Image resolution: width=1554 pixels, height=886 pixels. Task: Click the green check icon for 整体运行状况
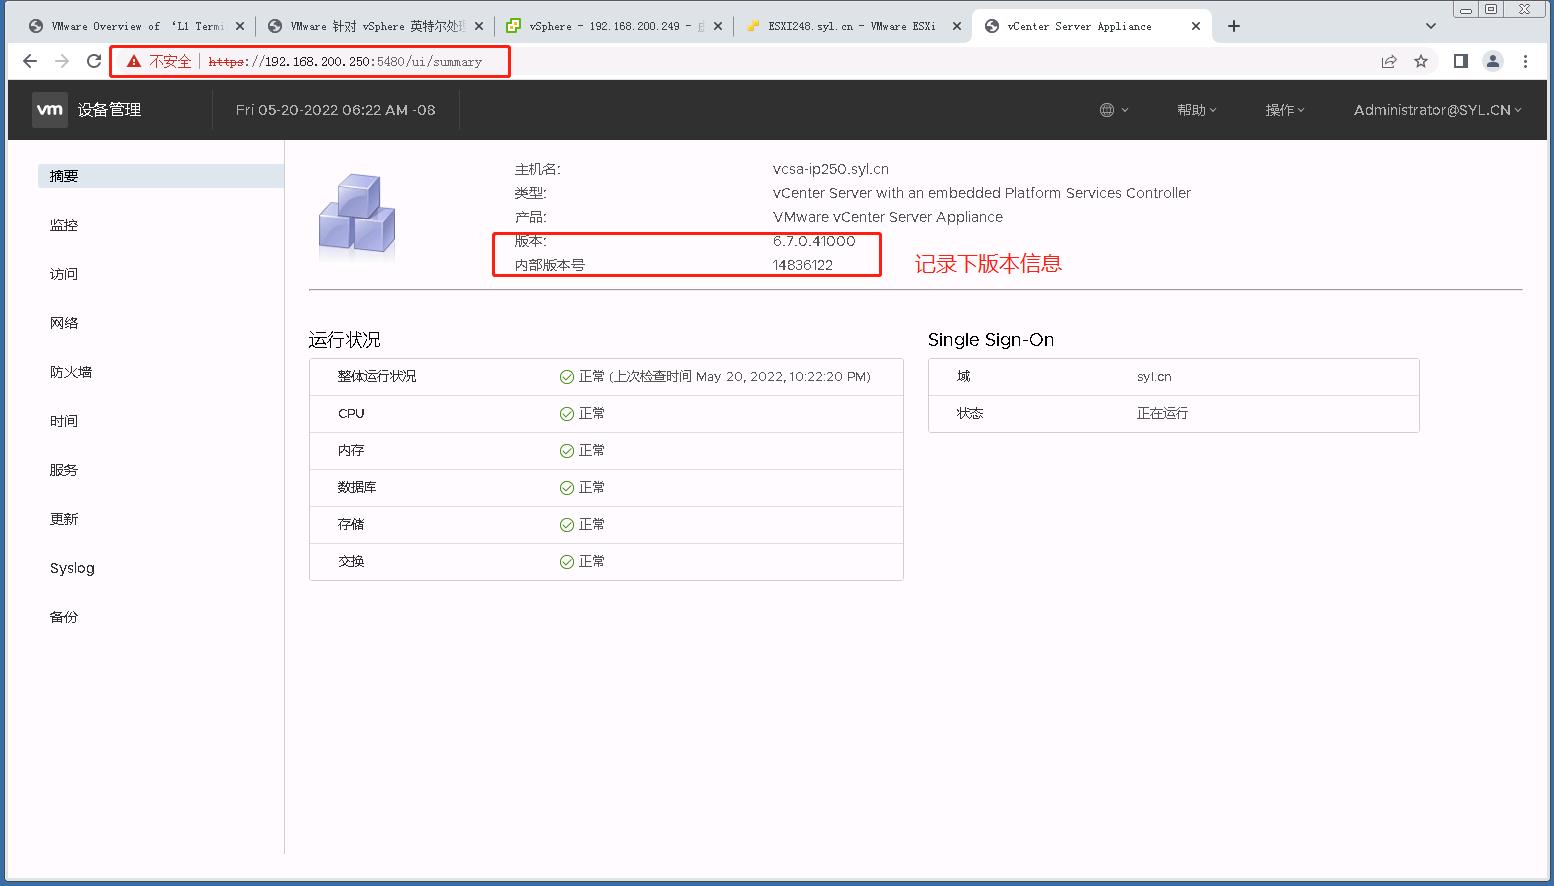tap(567, 377)
